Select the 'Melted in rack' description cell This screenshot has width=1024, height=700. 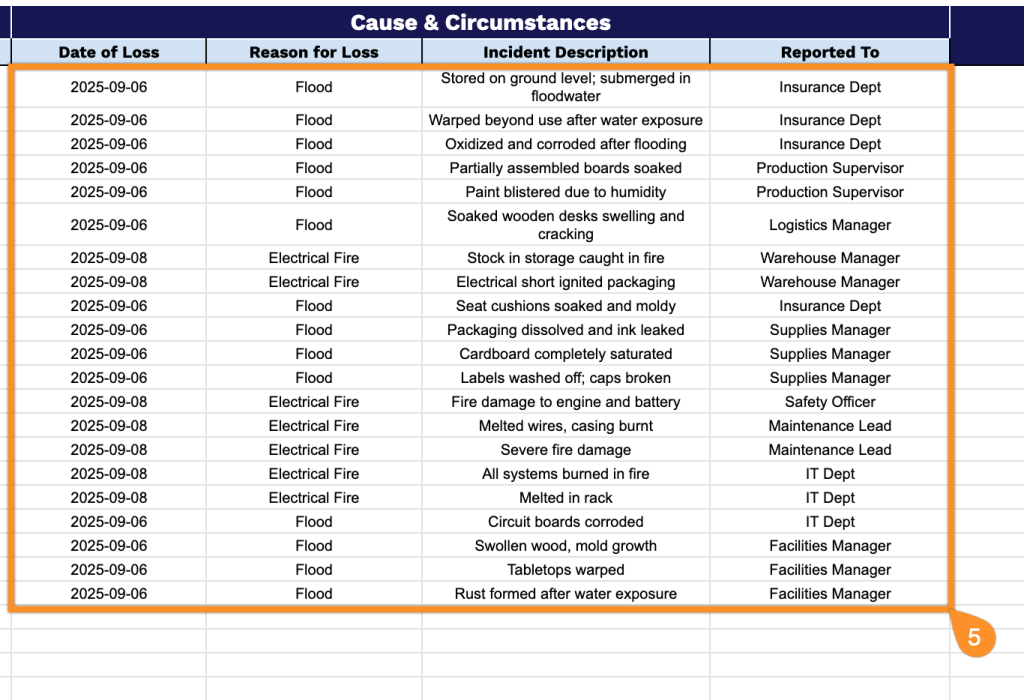pos(566,498)
